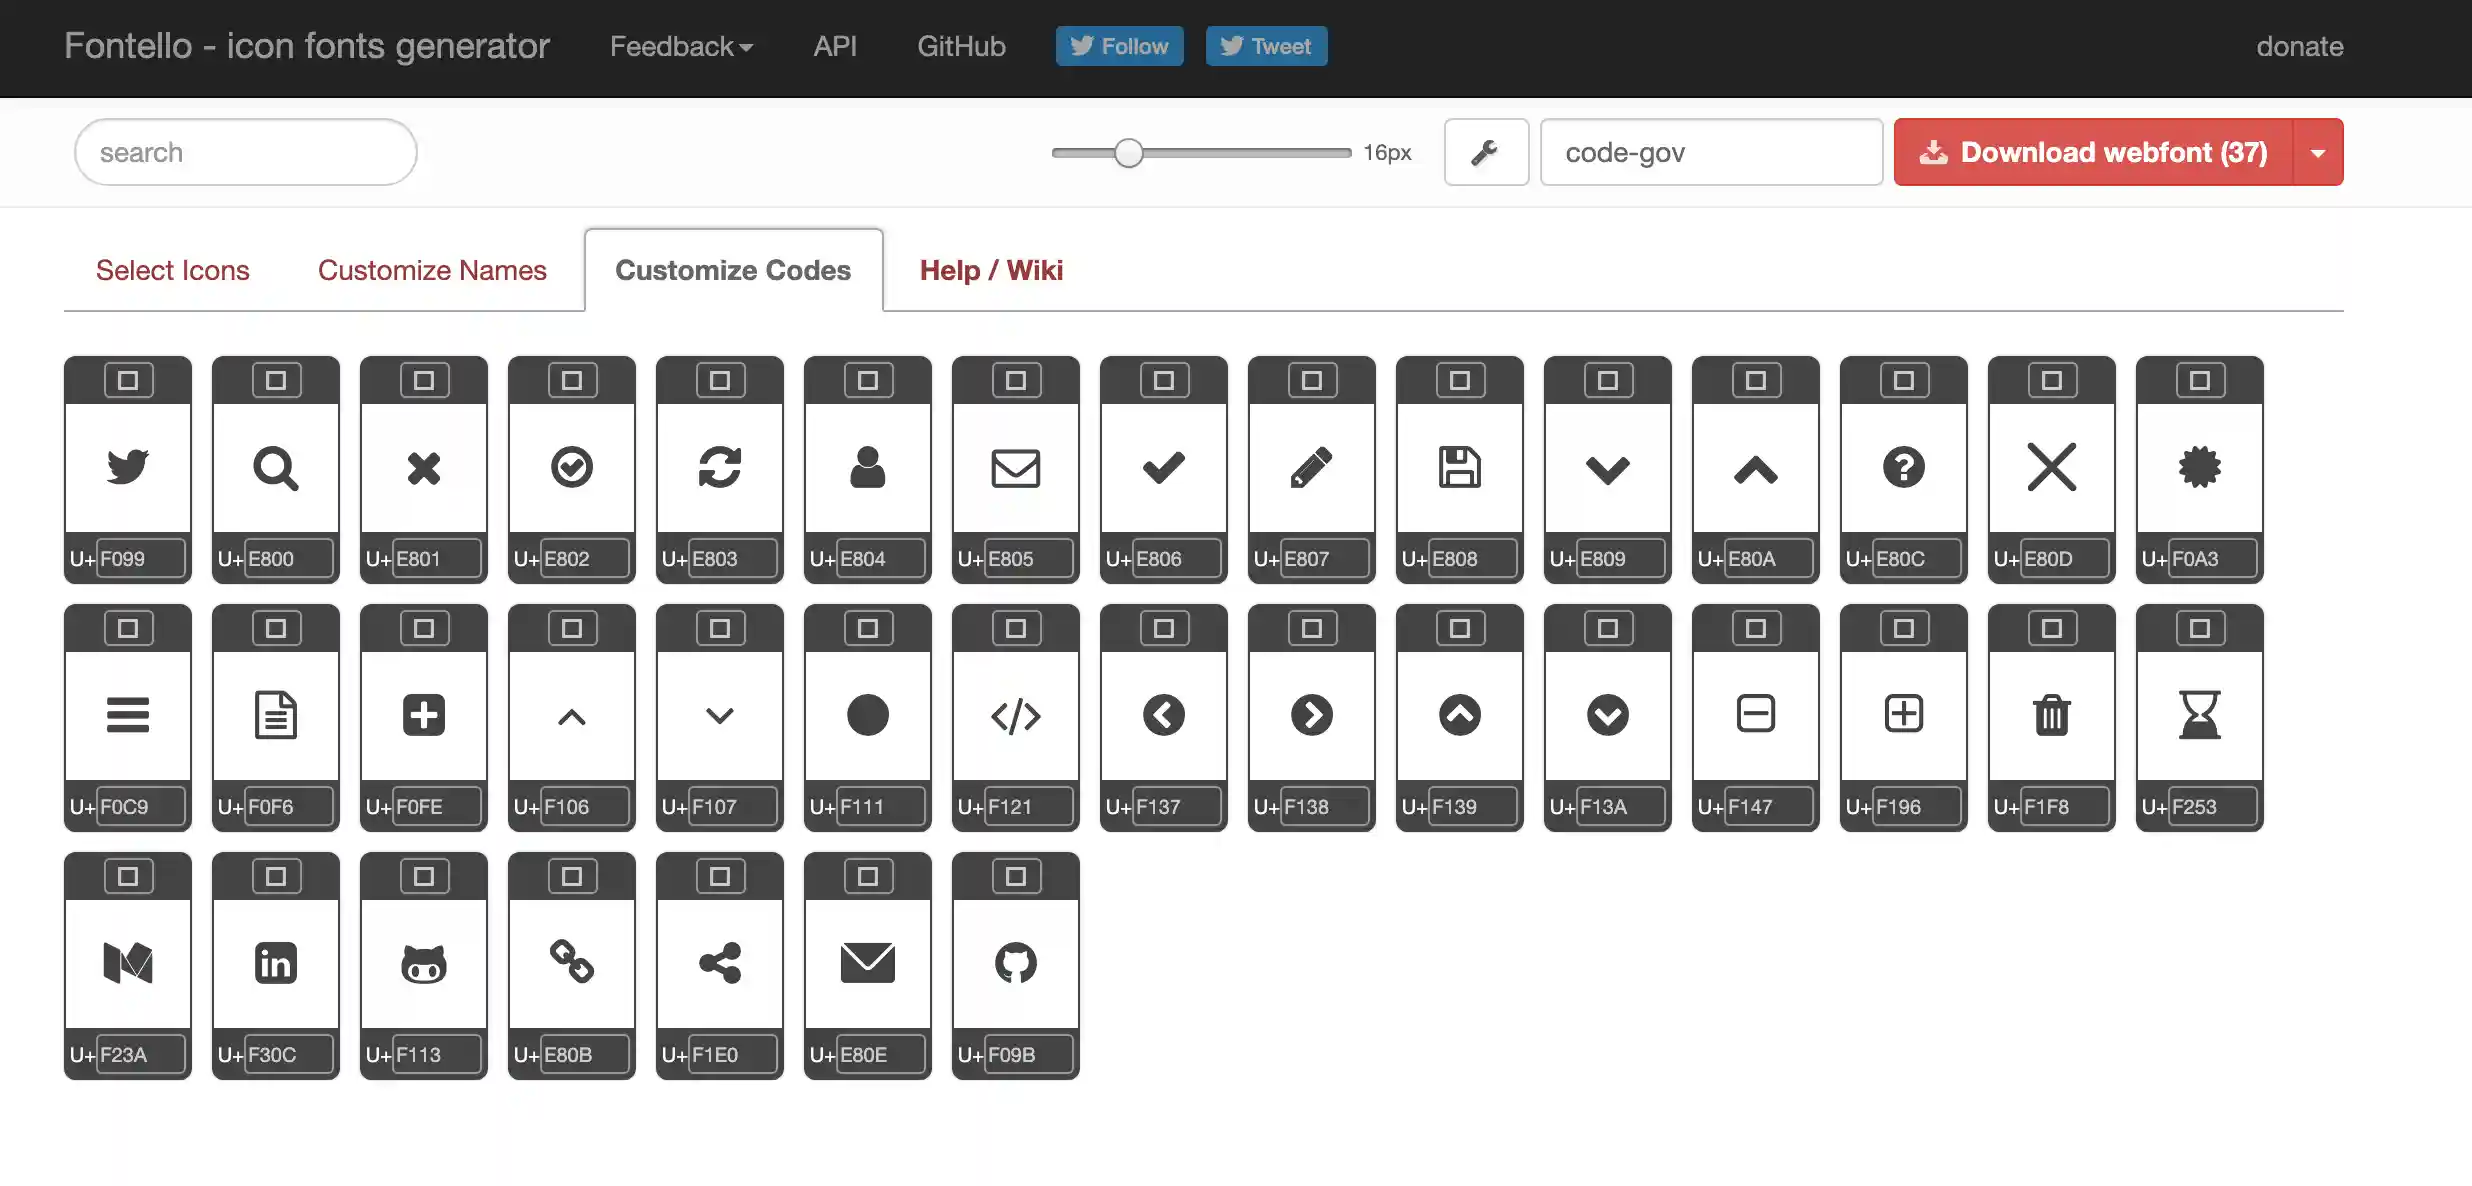
Task: Select the LinkedIn icon
Action: (x=276, y=963)
